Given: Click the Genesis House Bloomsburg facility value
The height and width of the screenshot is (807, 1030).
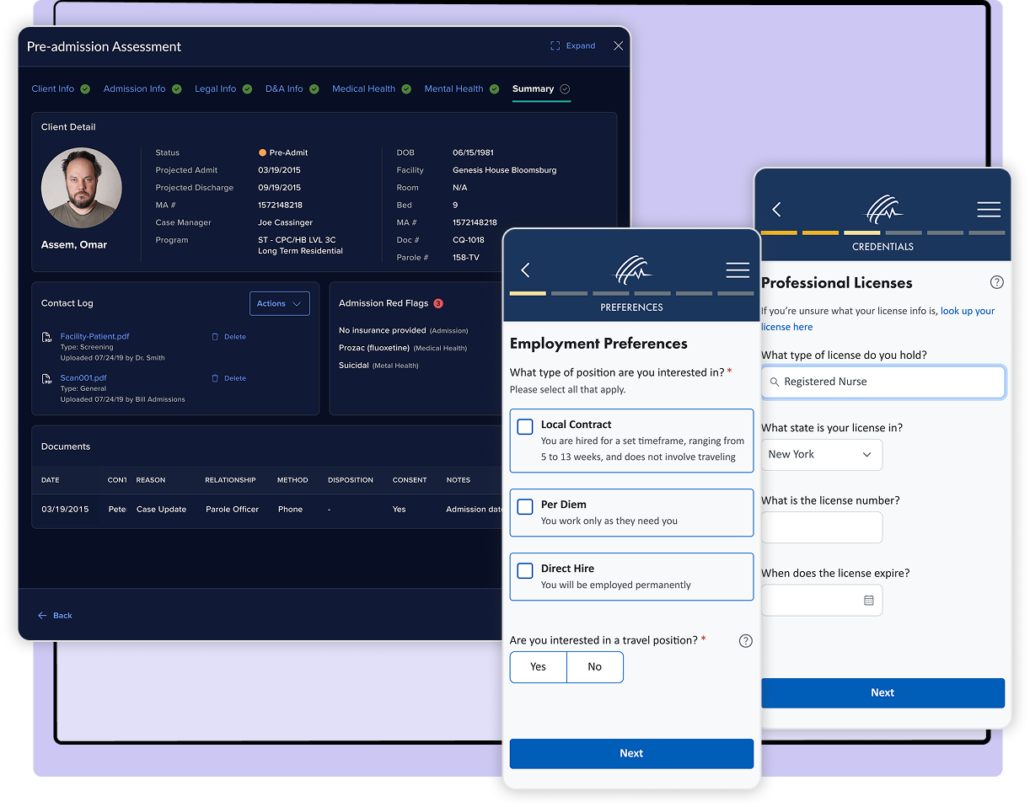Looking at the screenshot, I should (504, 170).
